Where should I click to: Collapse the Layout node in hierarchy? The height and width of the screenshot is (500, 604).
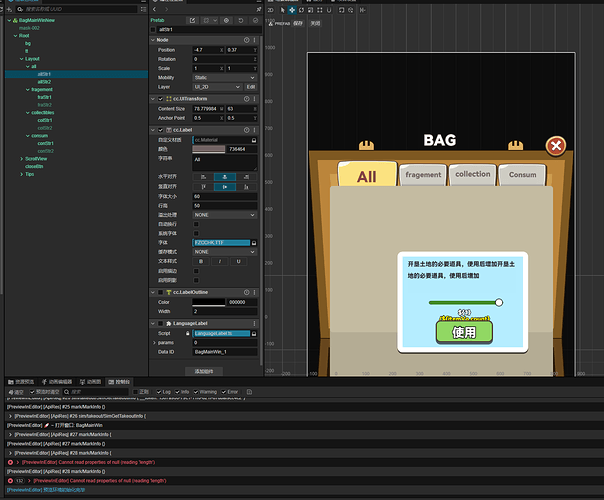(x=22, y=59)
